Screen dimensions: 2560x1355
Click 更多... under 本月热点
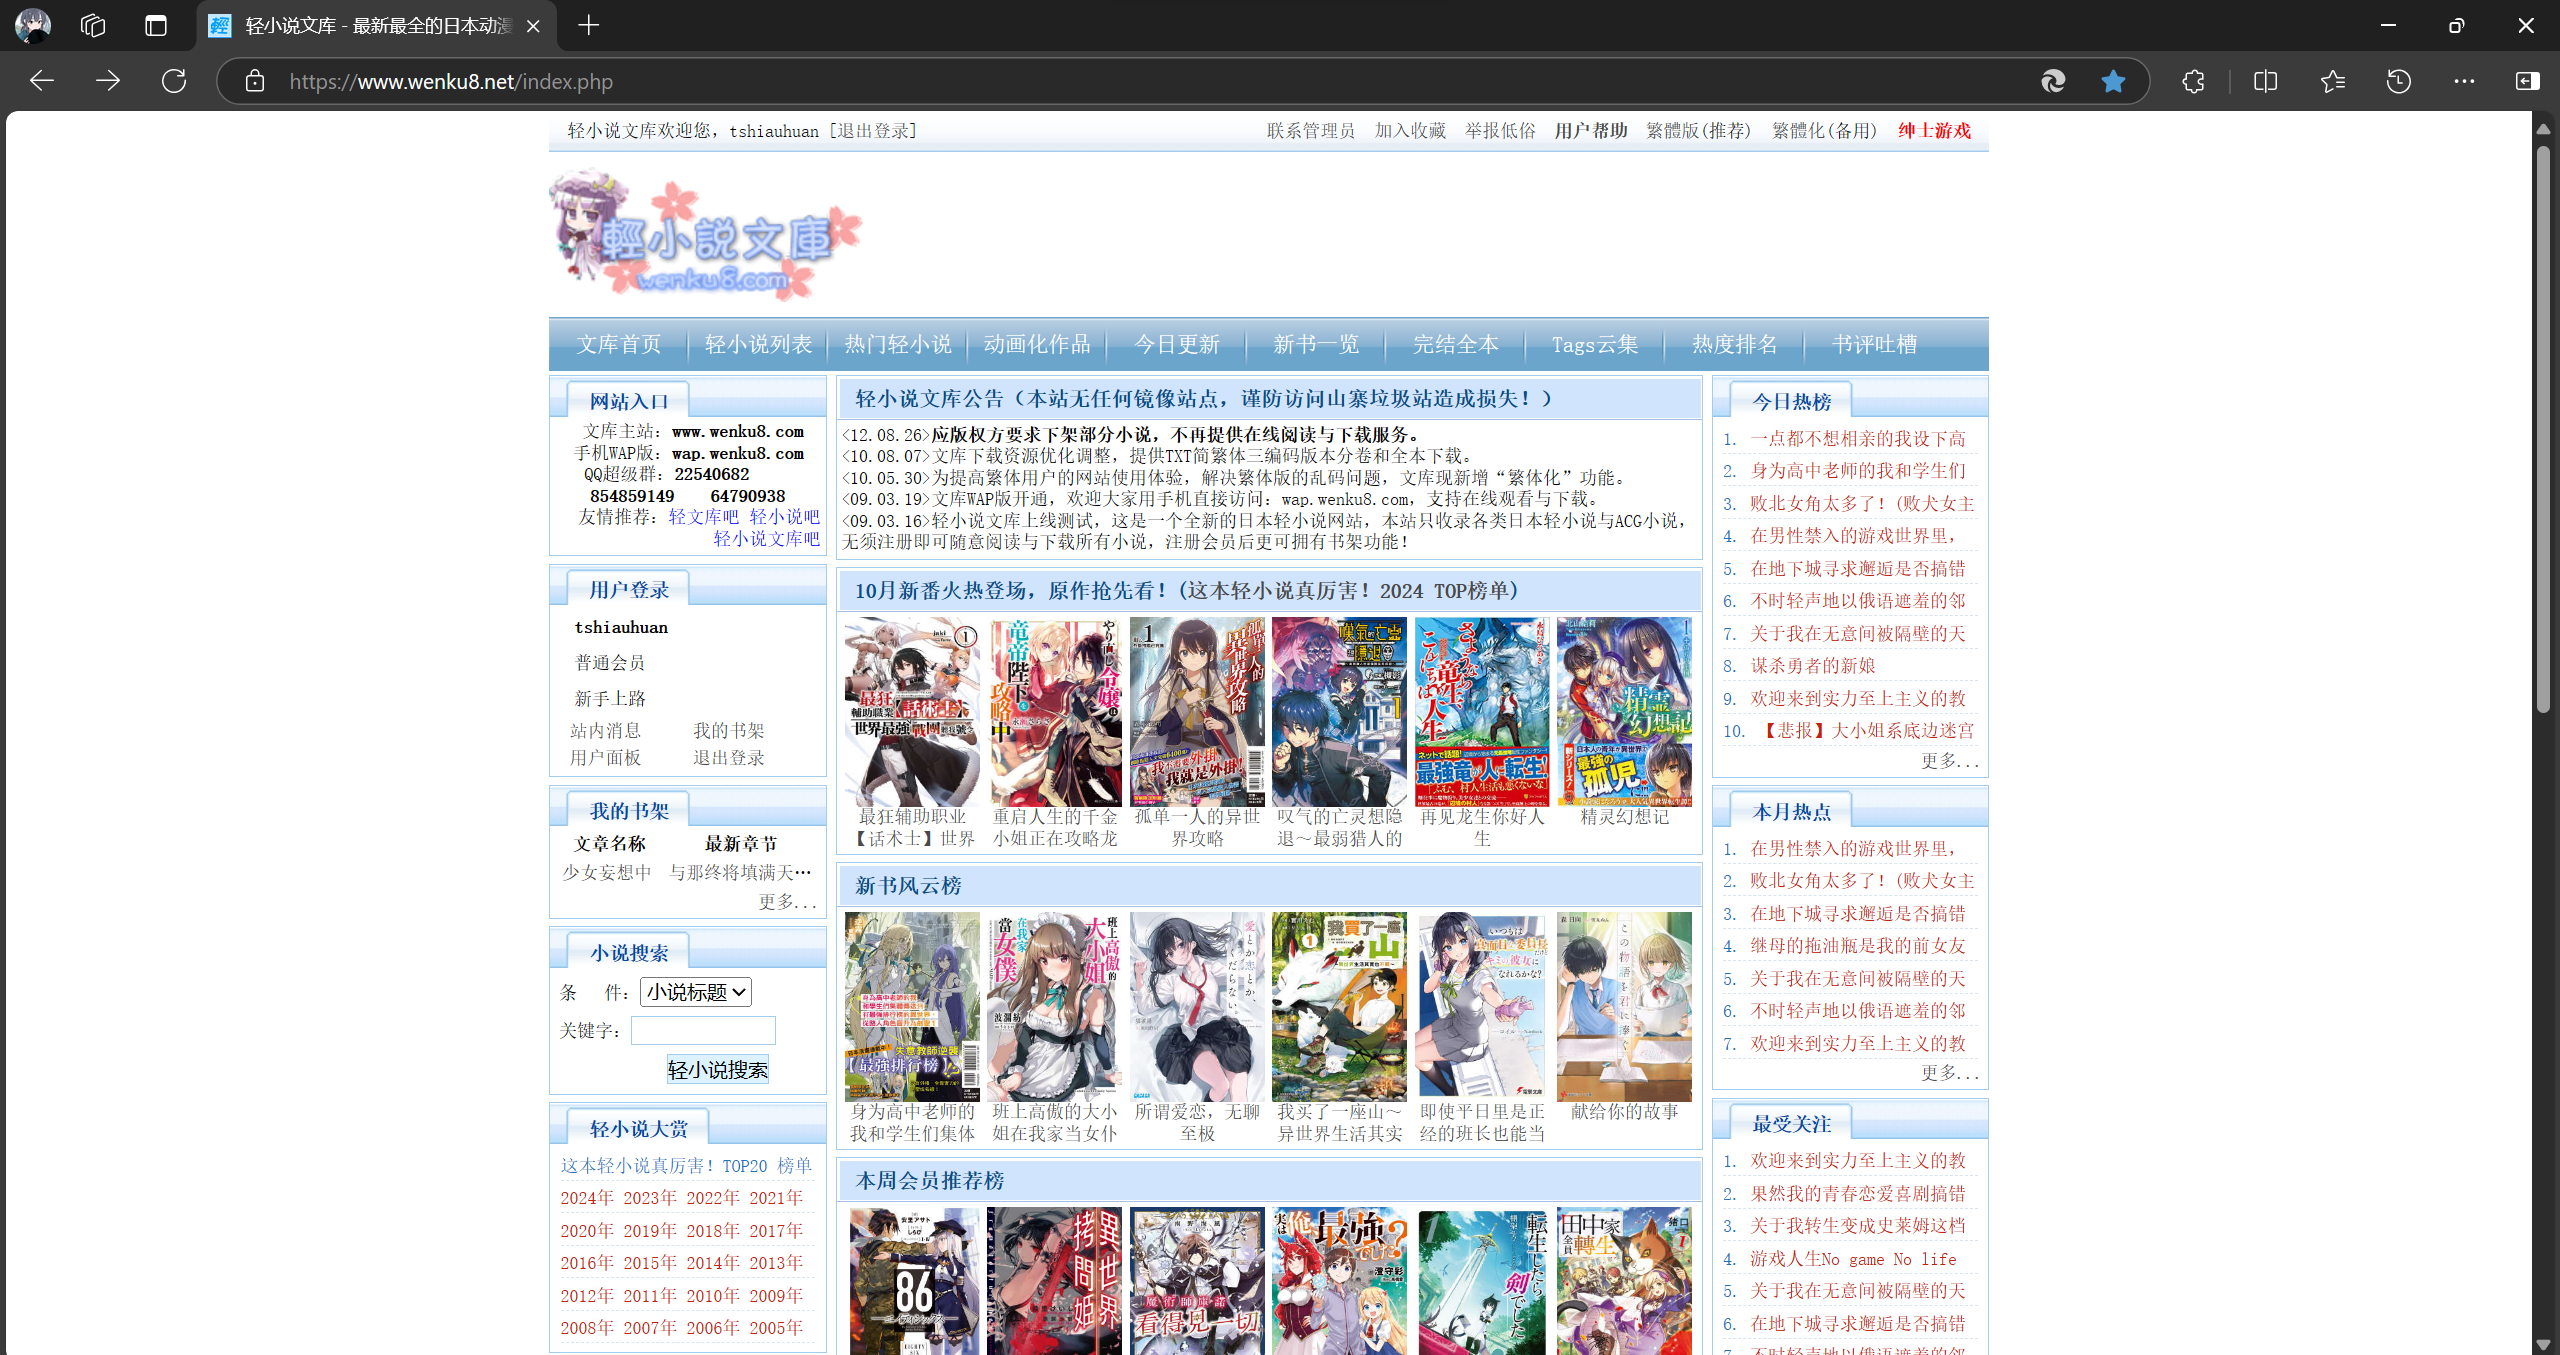pos(1949,1073)
